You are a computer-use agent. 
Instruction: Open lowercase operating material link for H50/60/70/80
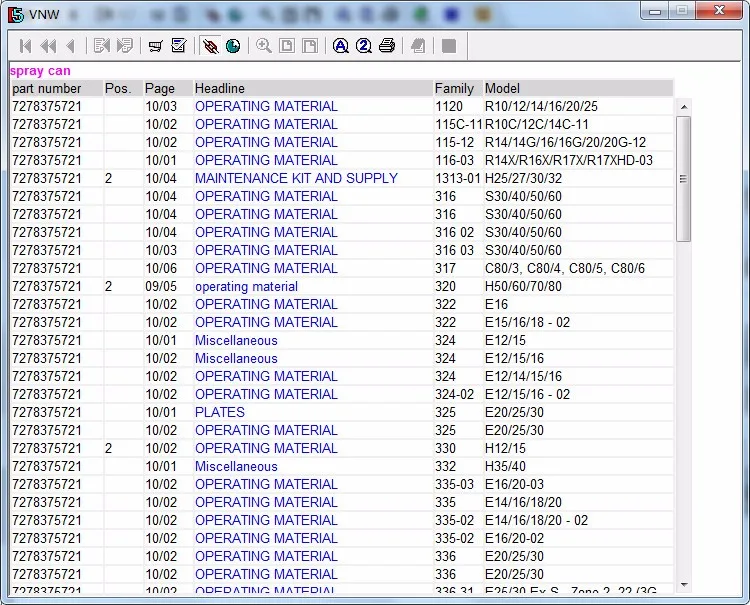246,286
